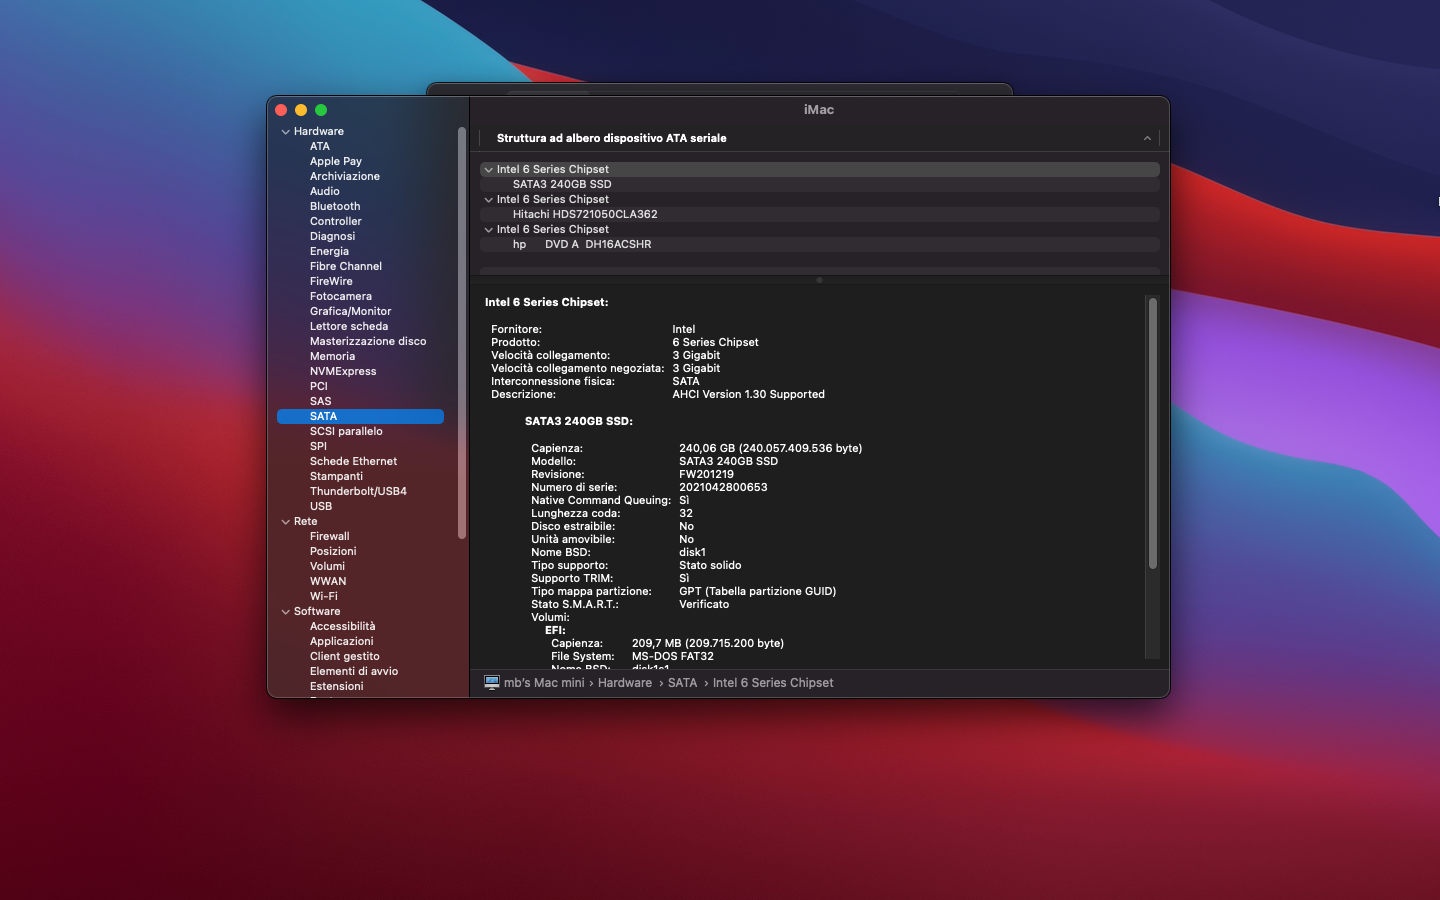Image resolution: width=1440 pixels, height=900 pixels.
Task: Open NVMExpress in the sidebar
Action: point(343,371)
